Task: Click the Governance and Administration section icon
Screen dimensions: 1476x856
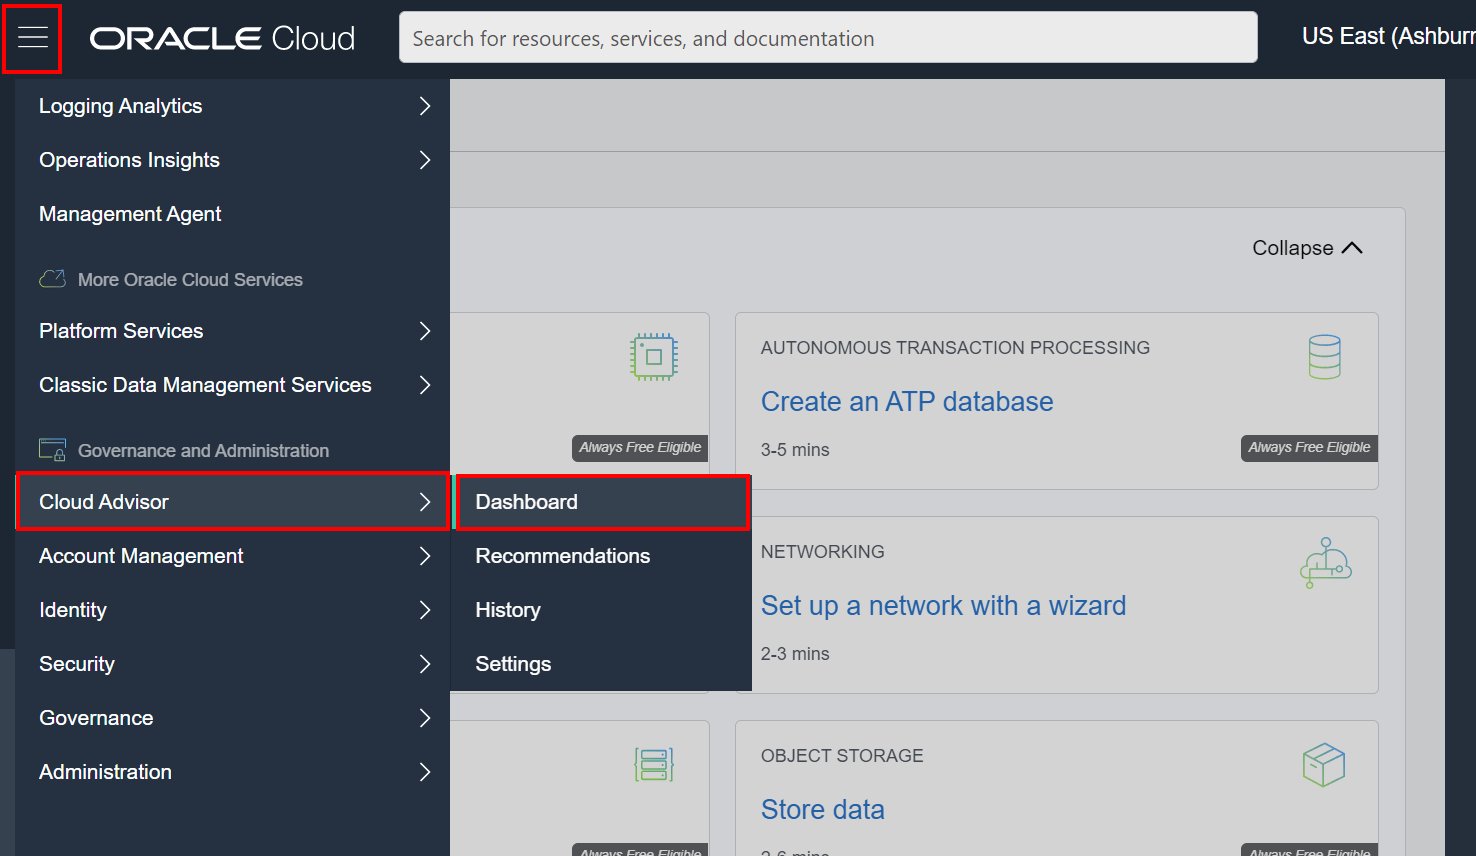Action: (x=51, y=450)
